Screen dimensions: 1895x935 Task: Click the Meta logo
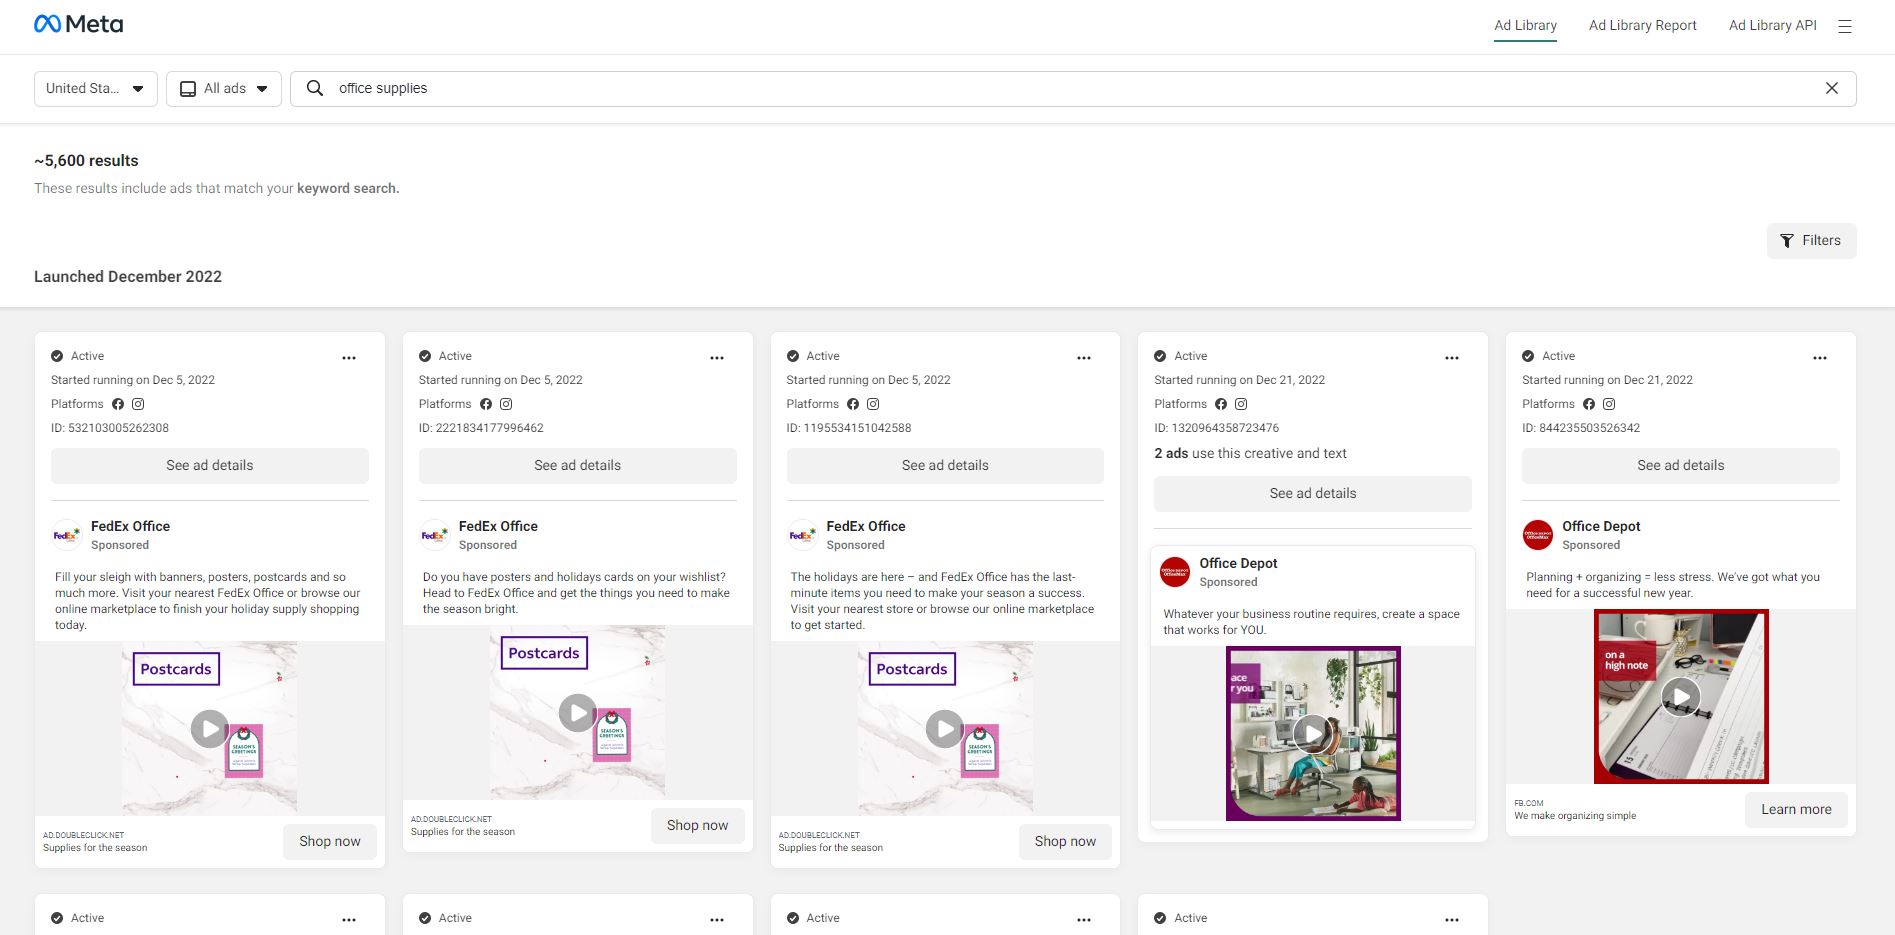[x=78, y=24]
